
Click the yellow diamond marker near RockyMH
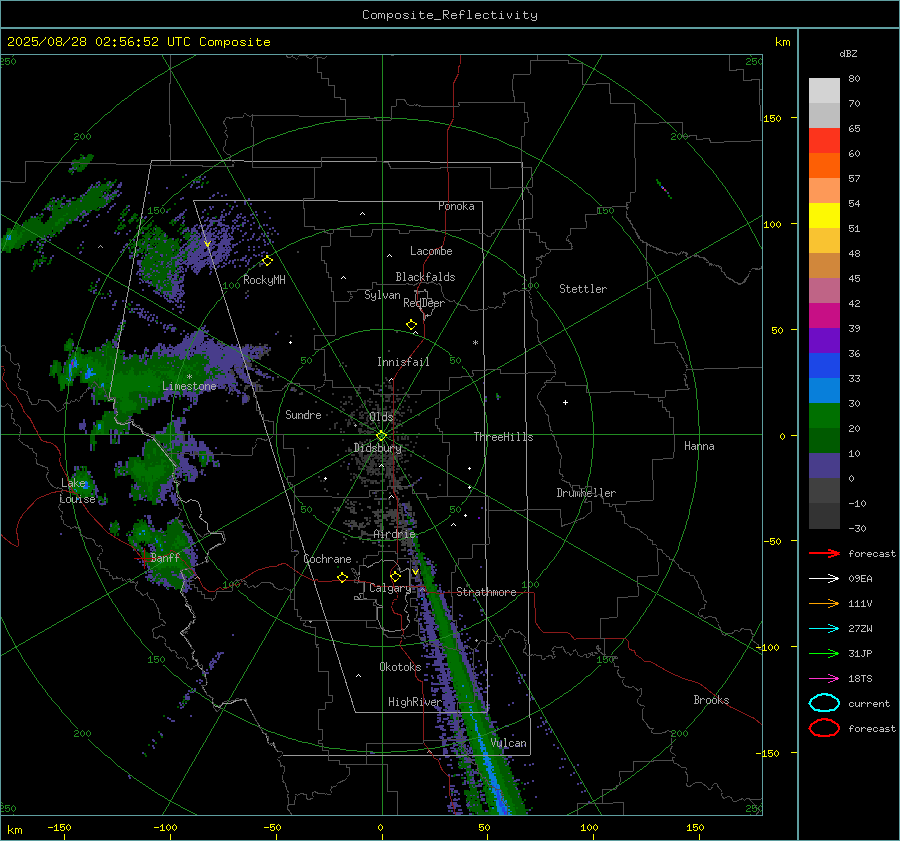pos(267,261)
